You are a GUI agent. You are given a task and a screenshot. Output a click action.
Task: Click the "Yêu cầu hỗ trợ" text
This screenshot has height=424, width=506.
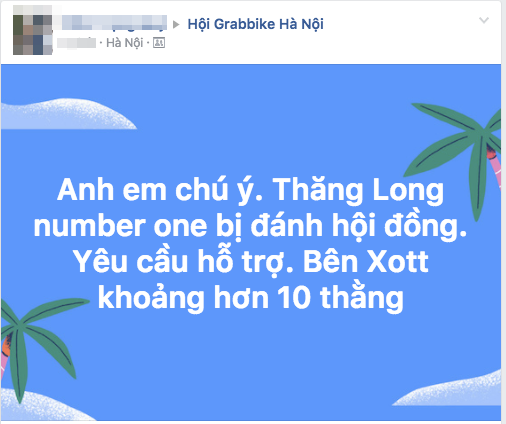(x=183, y=262)
